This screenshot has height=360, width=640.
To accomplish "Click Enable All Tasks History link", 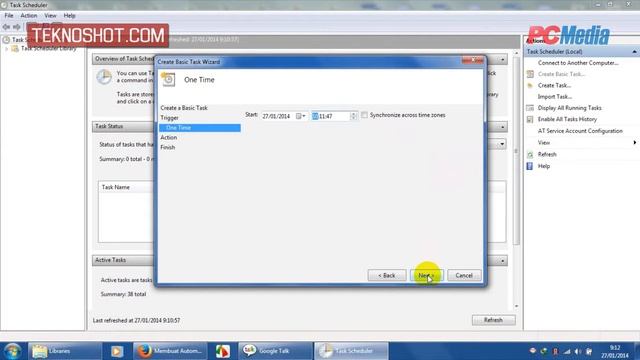I will click(x=567, y=119).
